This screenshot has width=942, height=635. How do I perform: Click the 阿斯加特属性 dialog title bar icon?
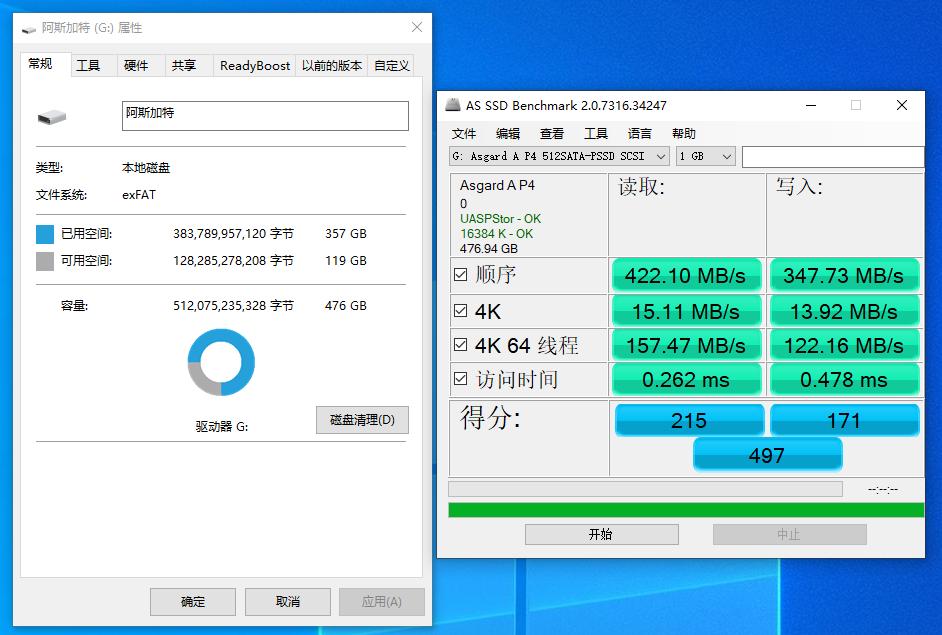tap(27, 29)
